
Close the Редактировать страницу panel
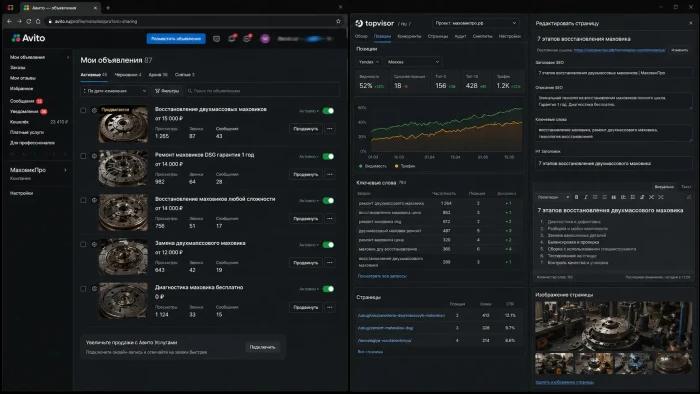click(x=690, y=23)
